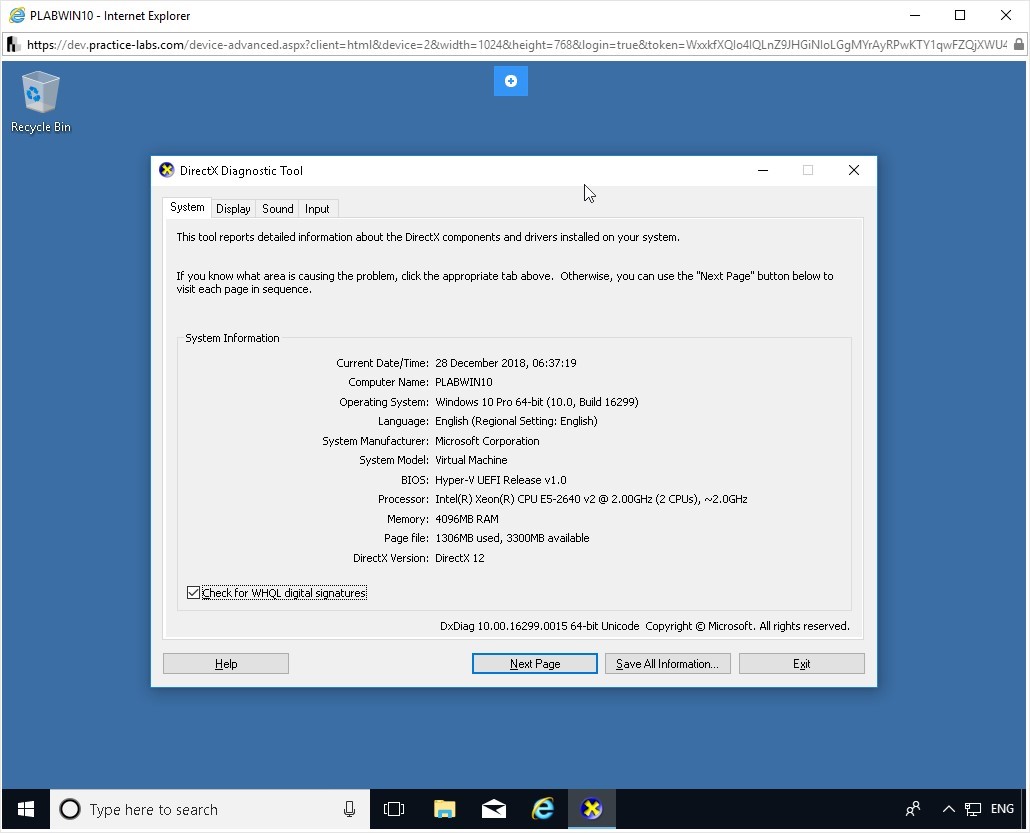1030x833 pixels.
Task: Click Save All Information button
Action: (667, 664)
